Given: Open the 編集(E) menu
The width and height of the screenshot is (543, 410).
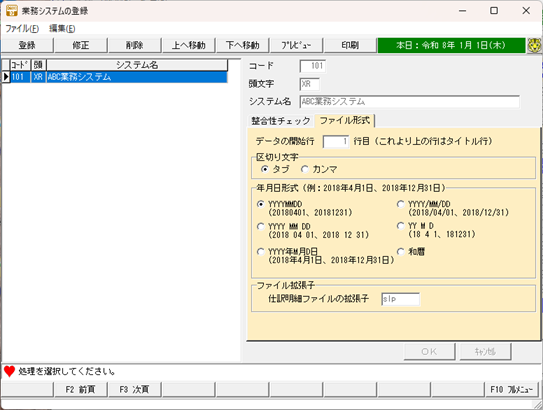Looking at the screenshot, I should click(x=62, y=28).
